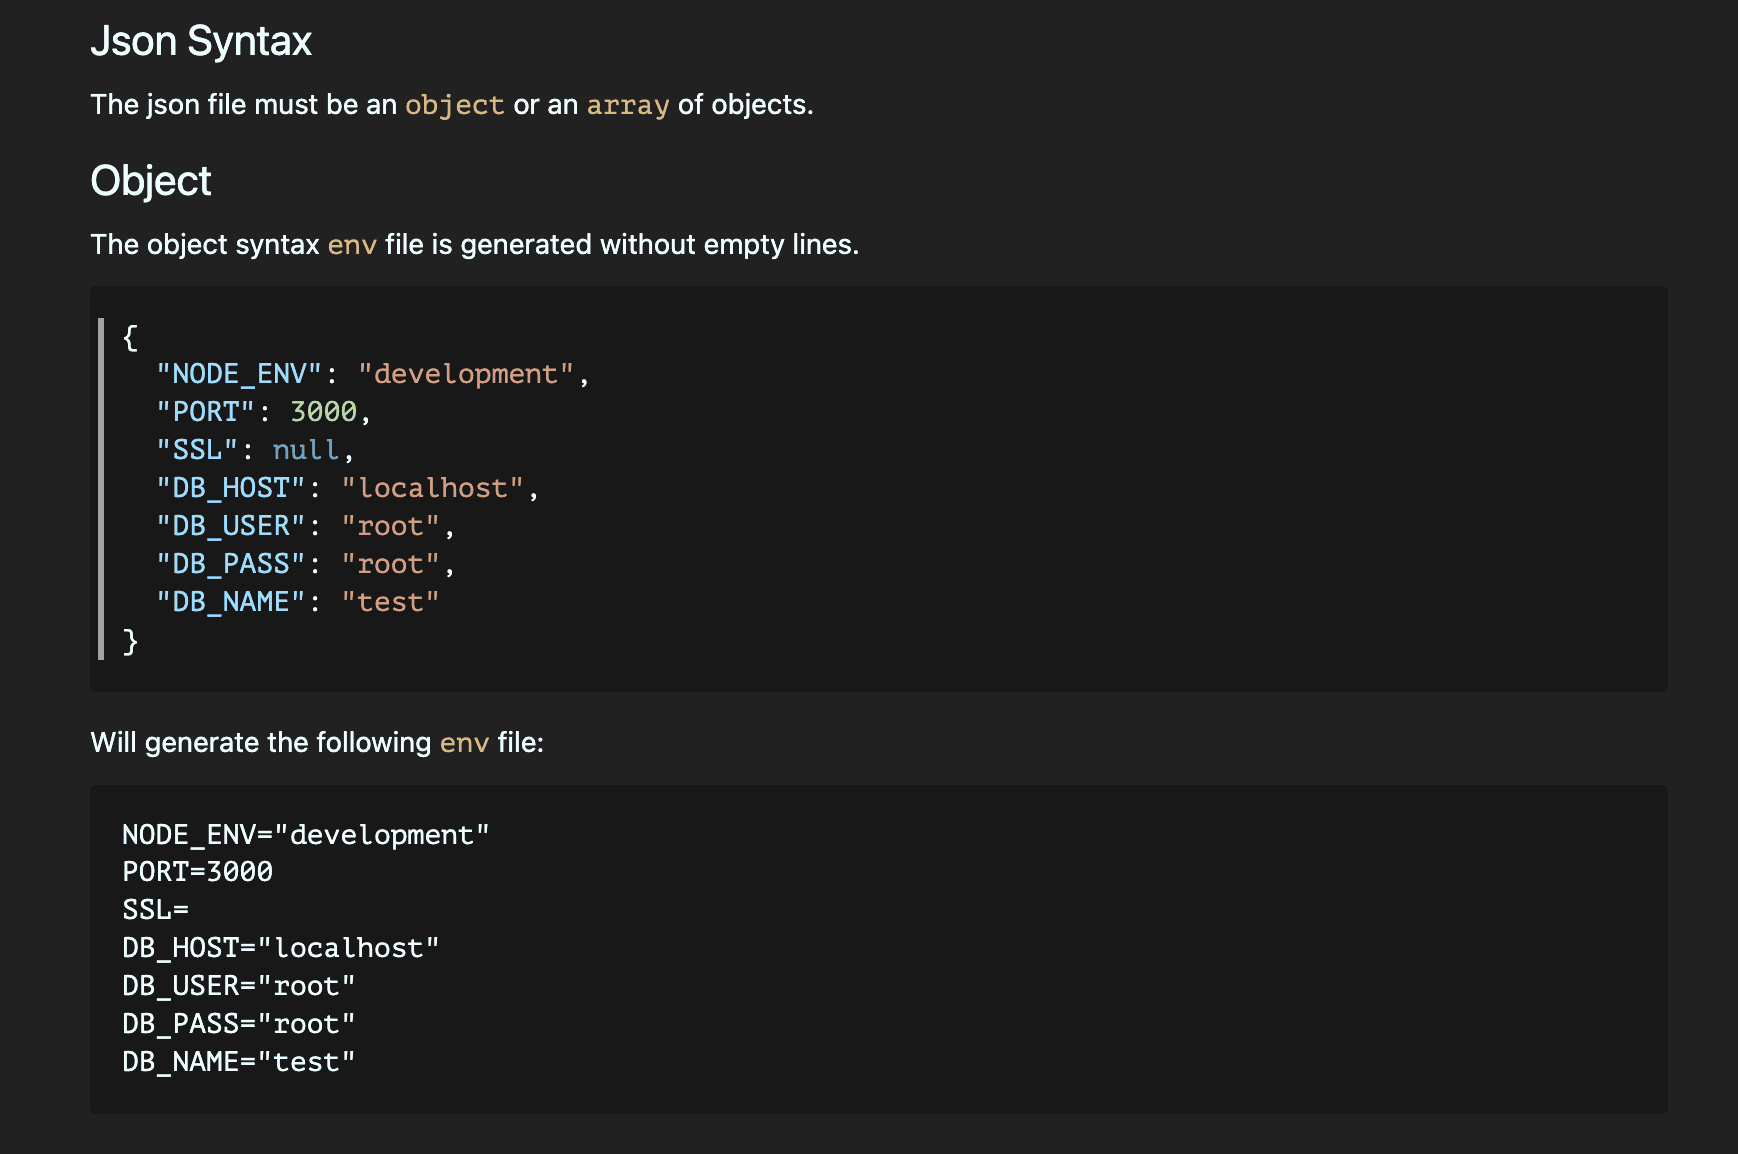Screen dimensions: 1738x1154
Task: Click the DB_NAME test value
Action: [390, 601]
